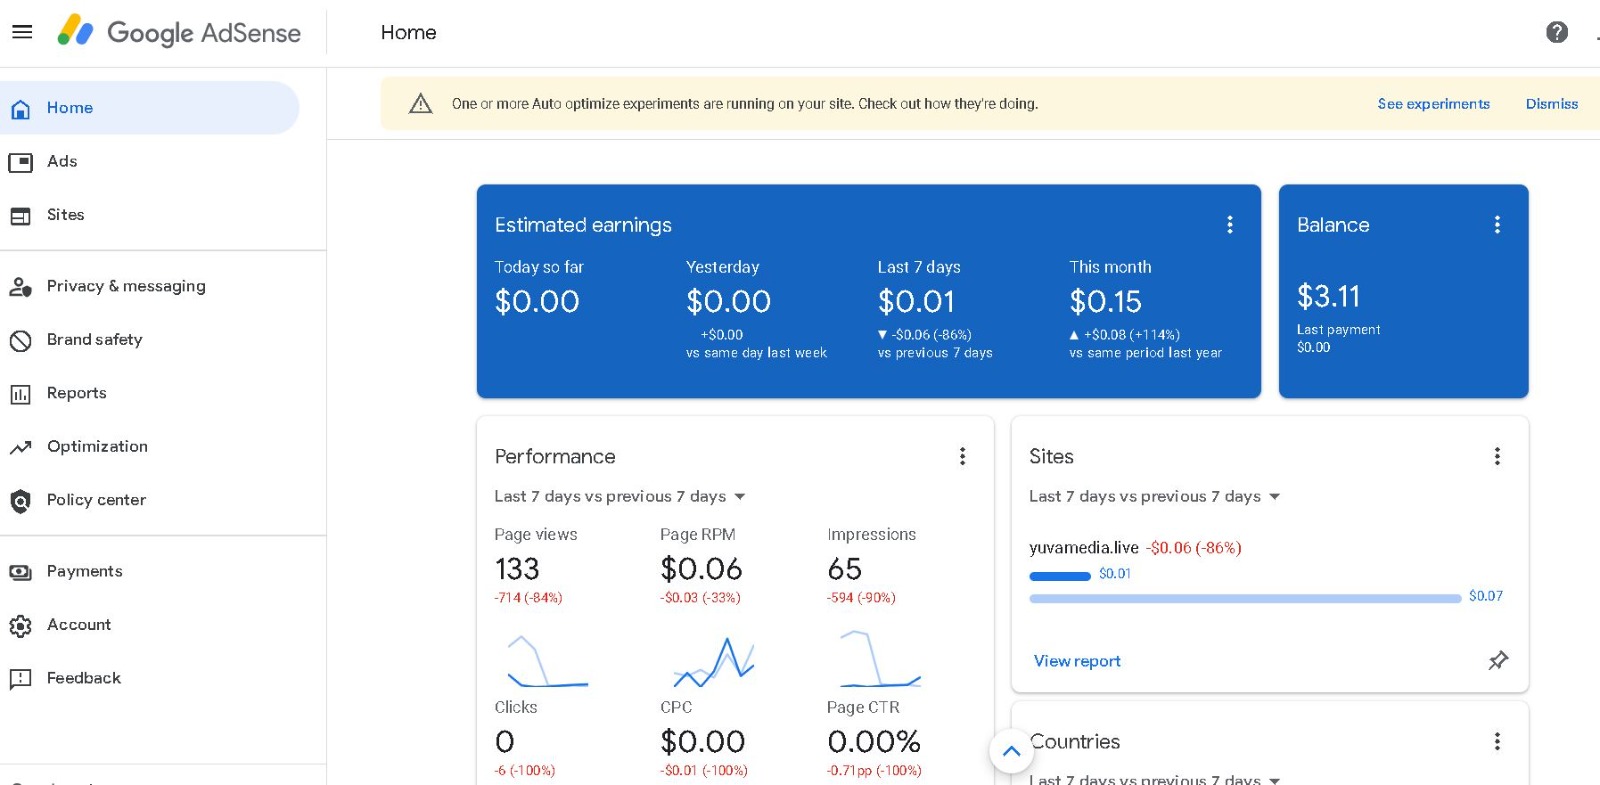Click the $0.07 previous period bar
Viewport: 1600px width, 785px height.
coord(1245,598)
